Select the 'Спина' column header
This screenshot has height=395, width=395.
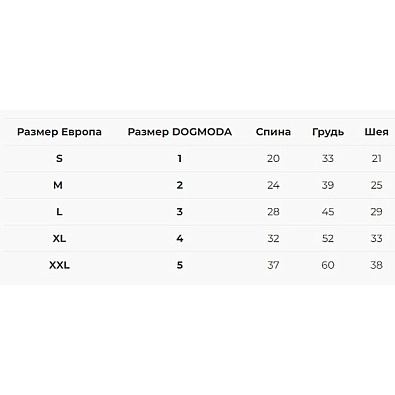273,132
